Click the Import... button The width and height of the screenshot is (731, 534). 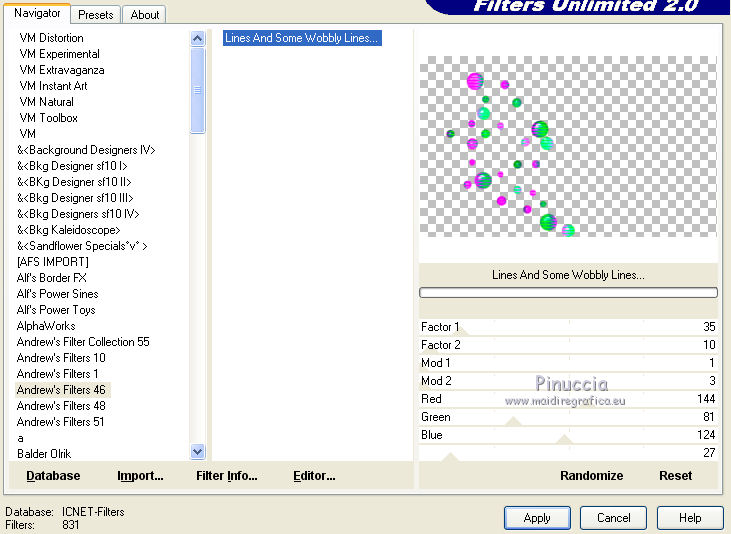click(140, 476)
